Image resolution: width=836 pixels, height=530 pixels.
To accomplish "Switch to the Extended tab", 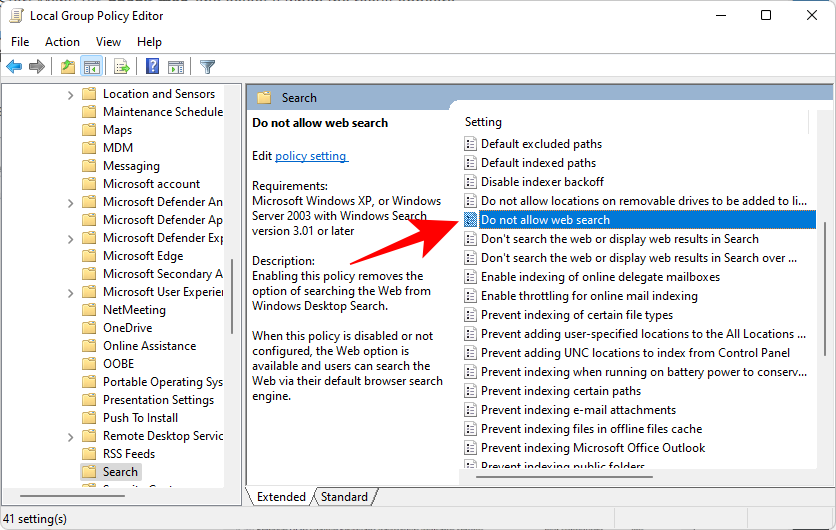I will (281, 496).
